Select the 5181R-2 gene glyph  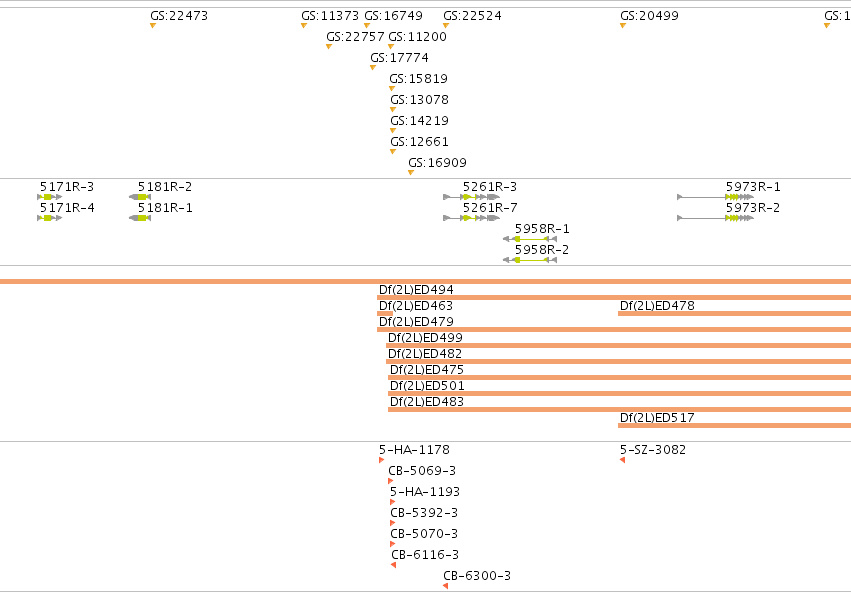[140, 197]
